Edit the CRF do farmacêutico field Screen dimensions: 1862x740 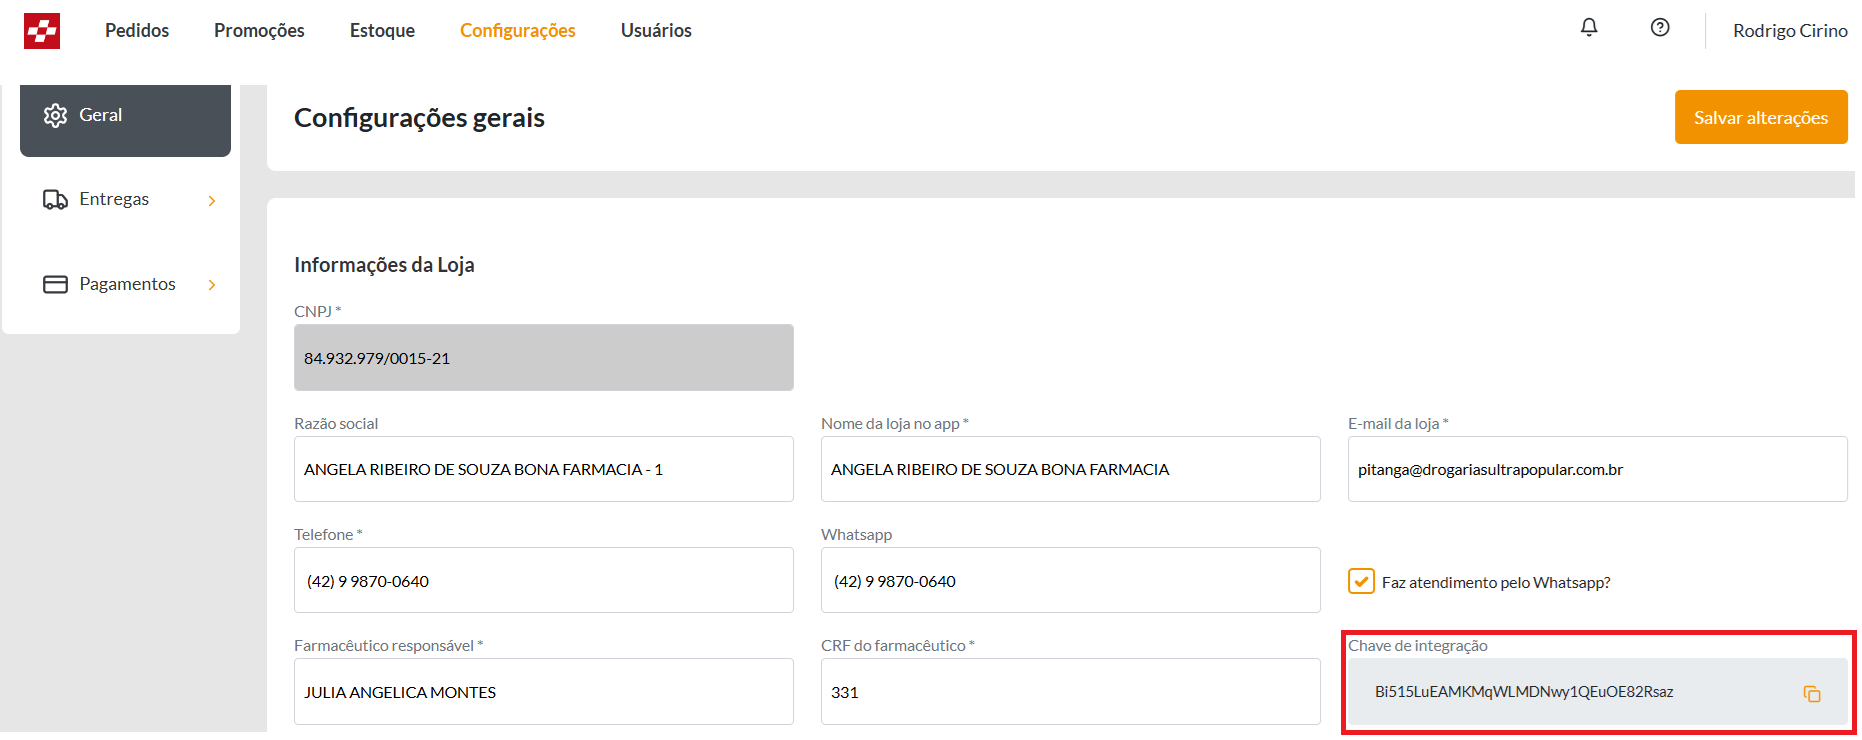tap(1070, 692)
